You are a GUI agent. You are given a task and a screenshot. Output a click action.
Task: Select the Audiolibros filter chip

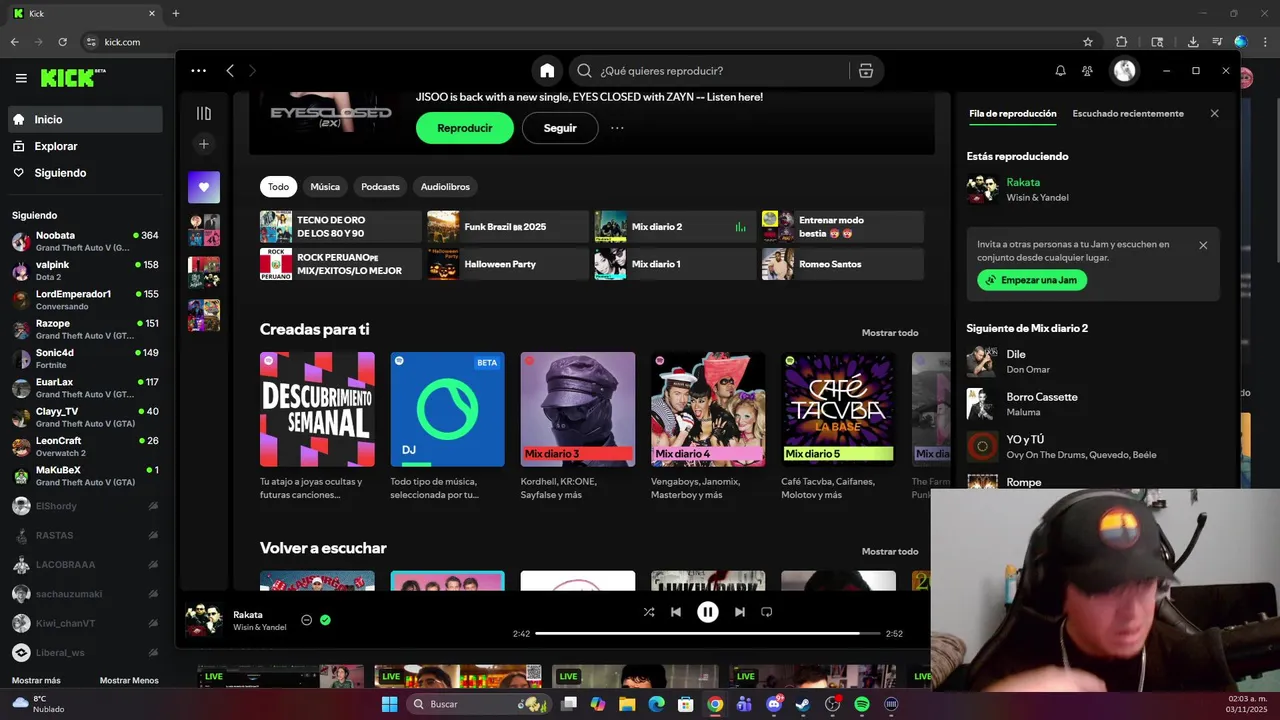pyautogui.click(x=445, y=187)
